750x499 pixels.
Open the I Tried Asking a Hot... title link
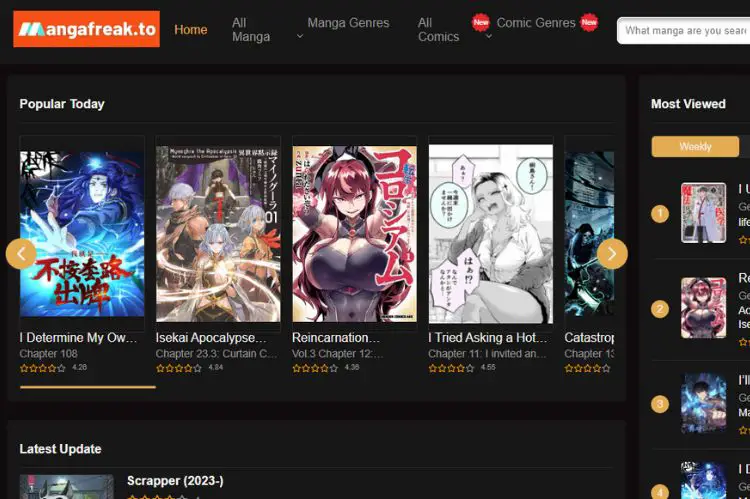coord(487,338)
